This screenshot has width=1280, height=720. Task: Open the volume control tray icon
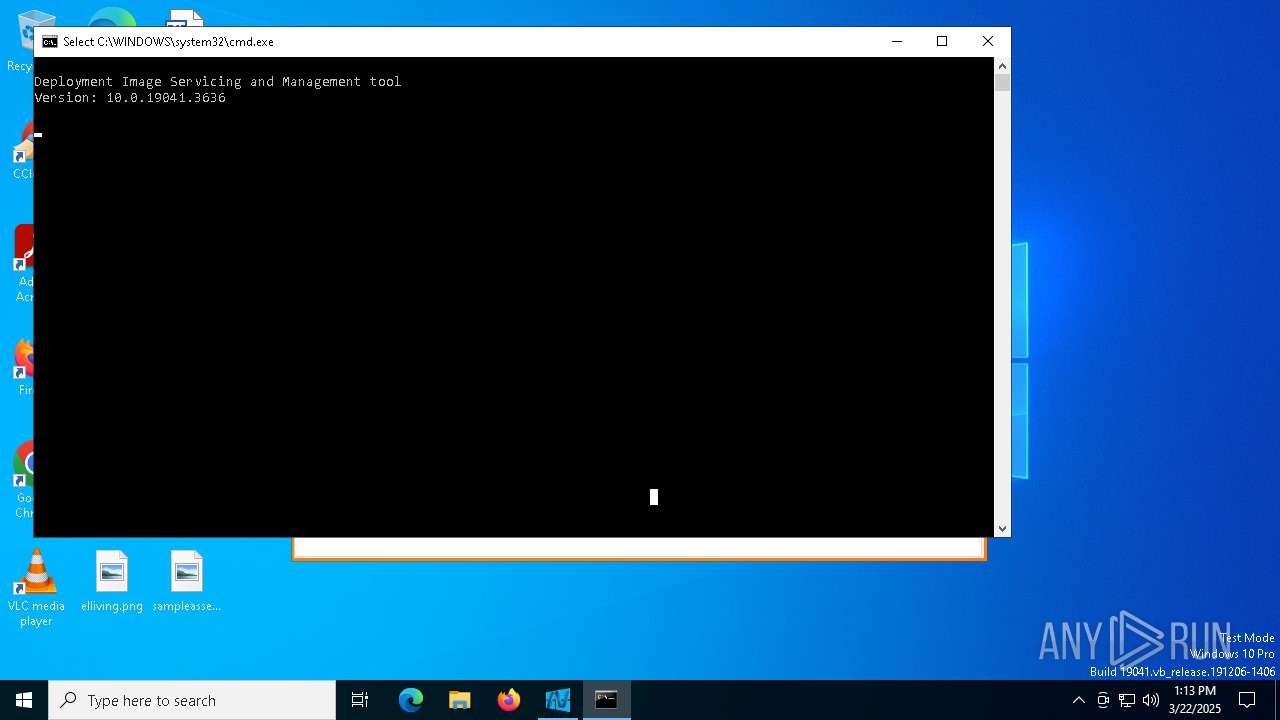pos(1151,700)
